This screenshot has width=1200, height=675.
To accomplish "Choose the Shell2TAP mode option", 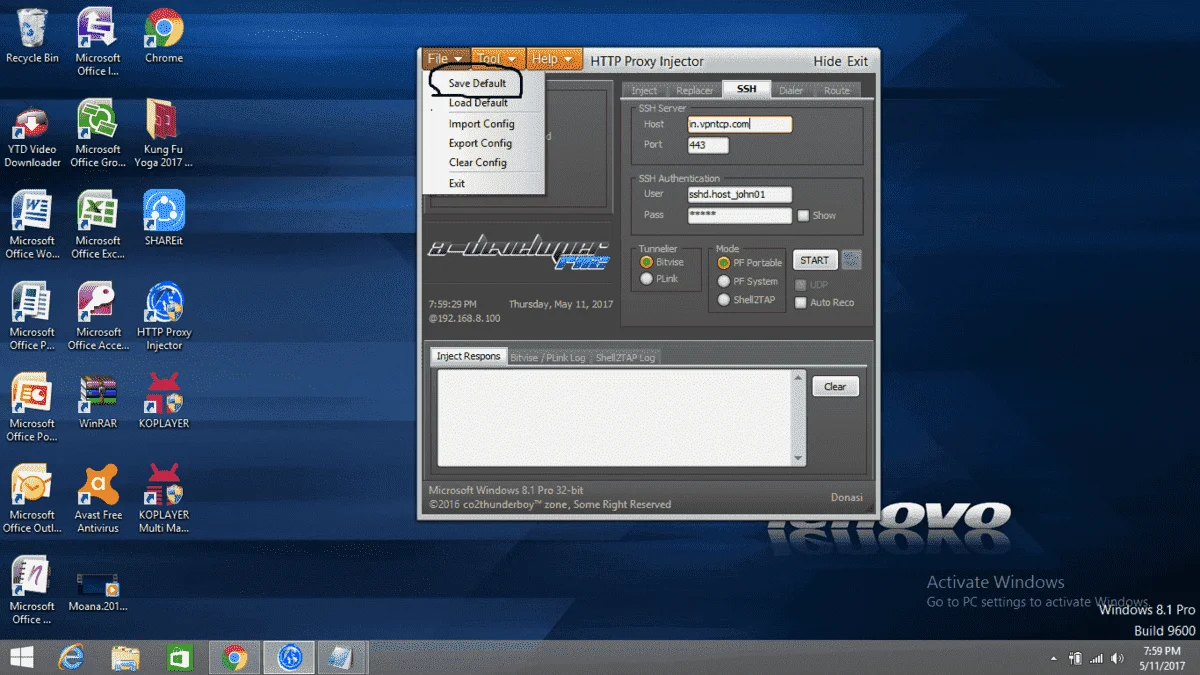I will pos(724,300).
